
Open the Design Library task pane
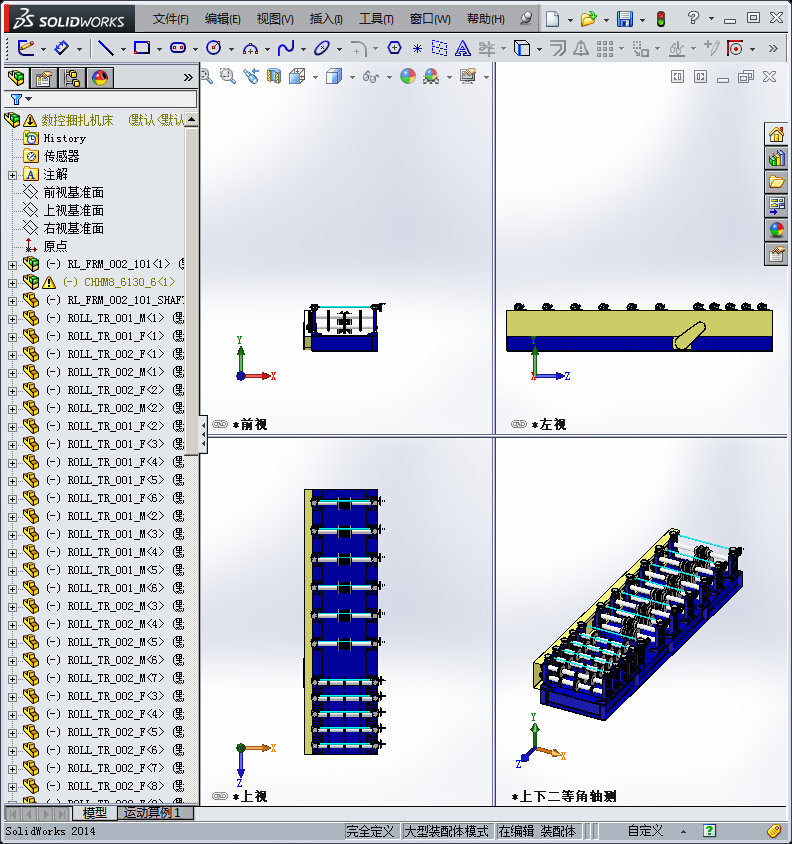(776, 158)
